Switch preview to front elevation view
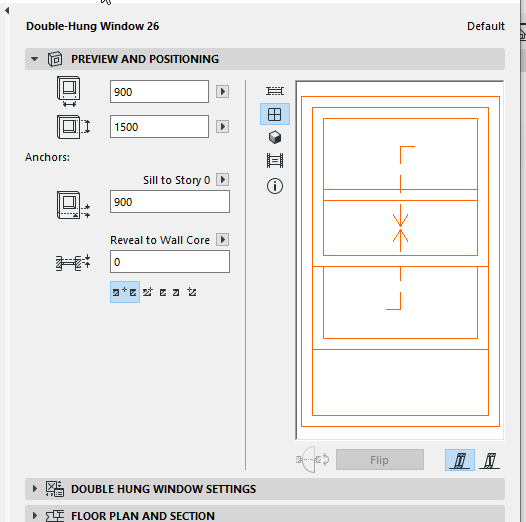 [275, 114]
